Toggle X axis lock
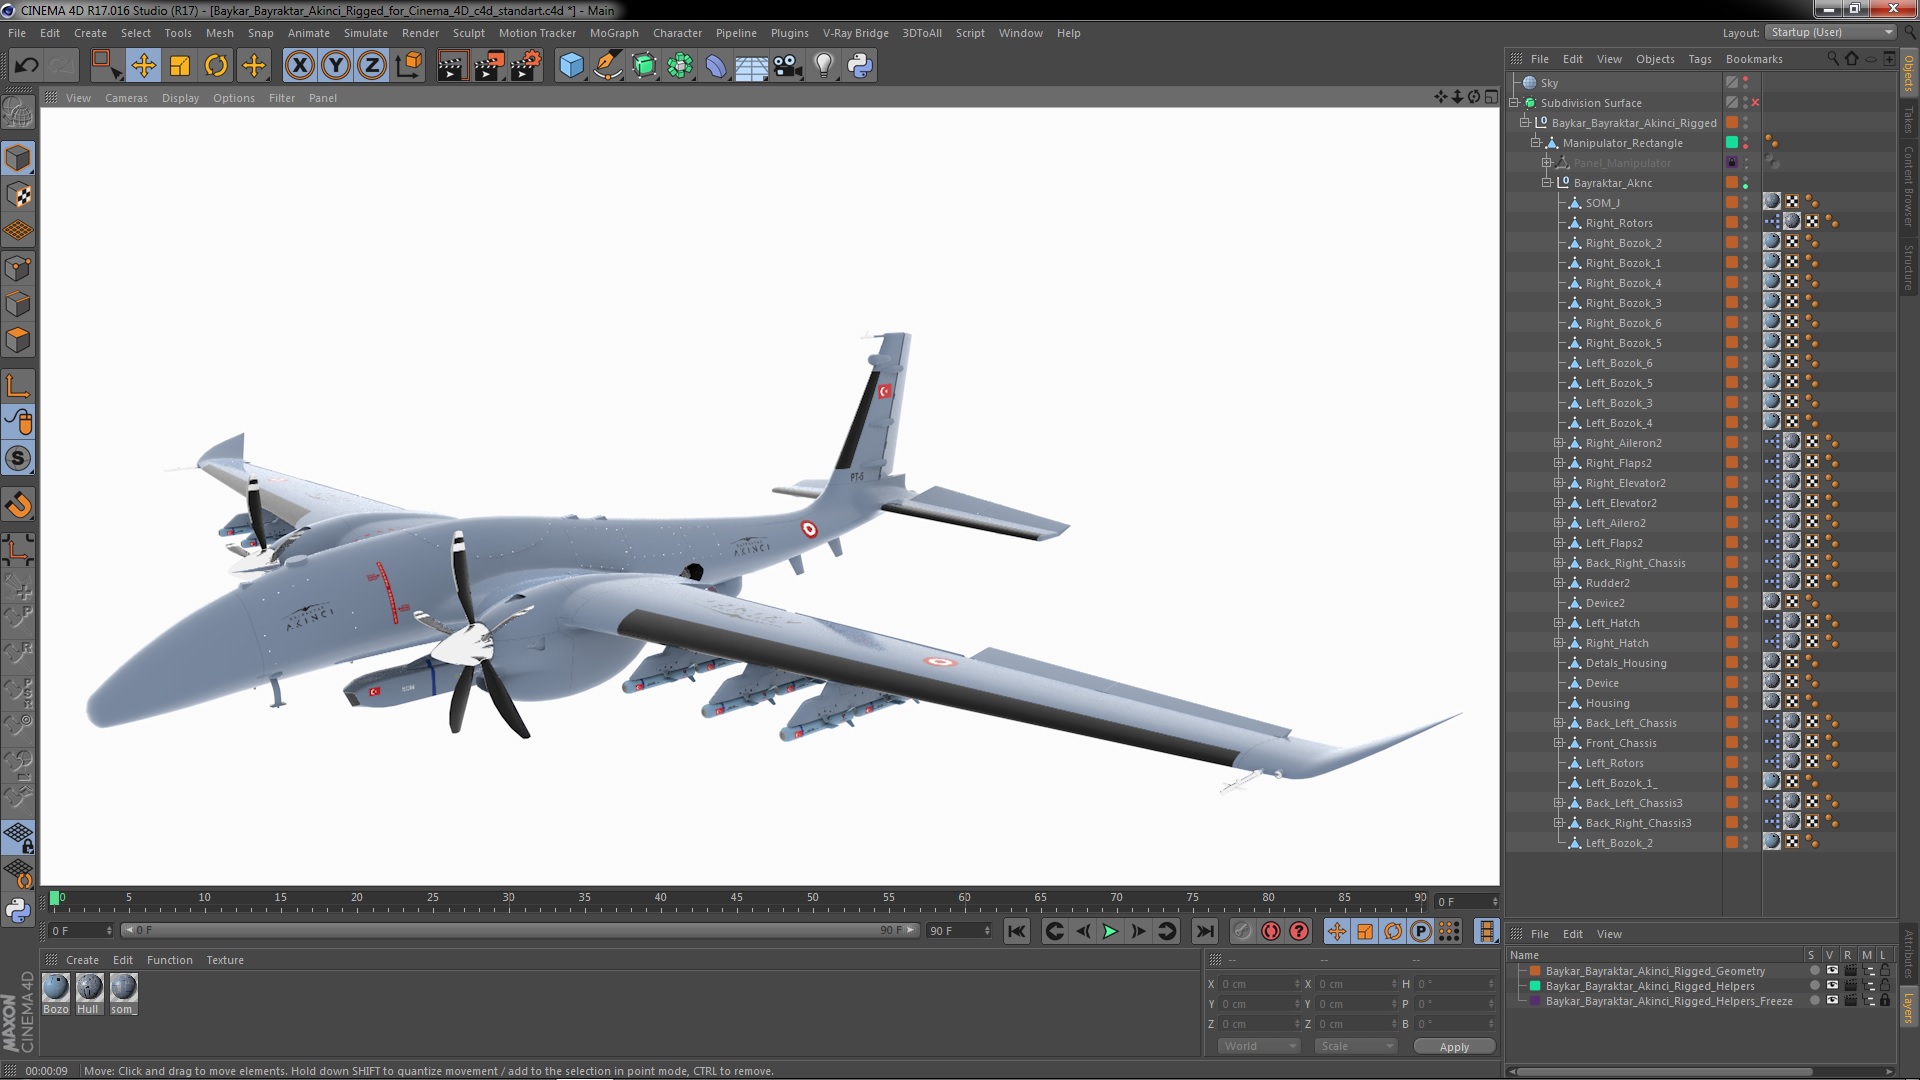Viewport: 1920px width, 1080px height. tap(299, 66)
